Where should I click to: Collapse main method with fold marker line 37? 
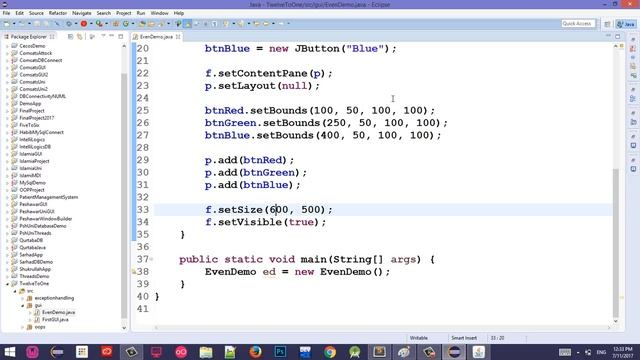click(x=151, y=259)
